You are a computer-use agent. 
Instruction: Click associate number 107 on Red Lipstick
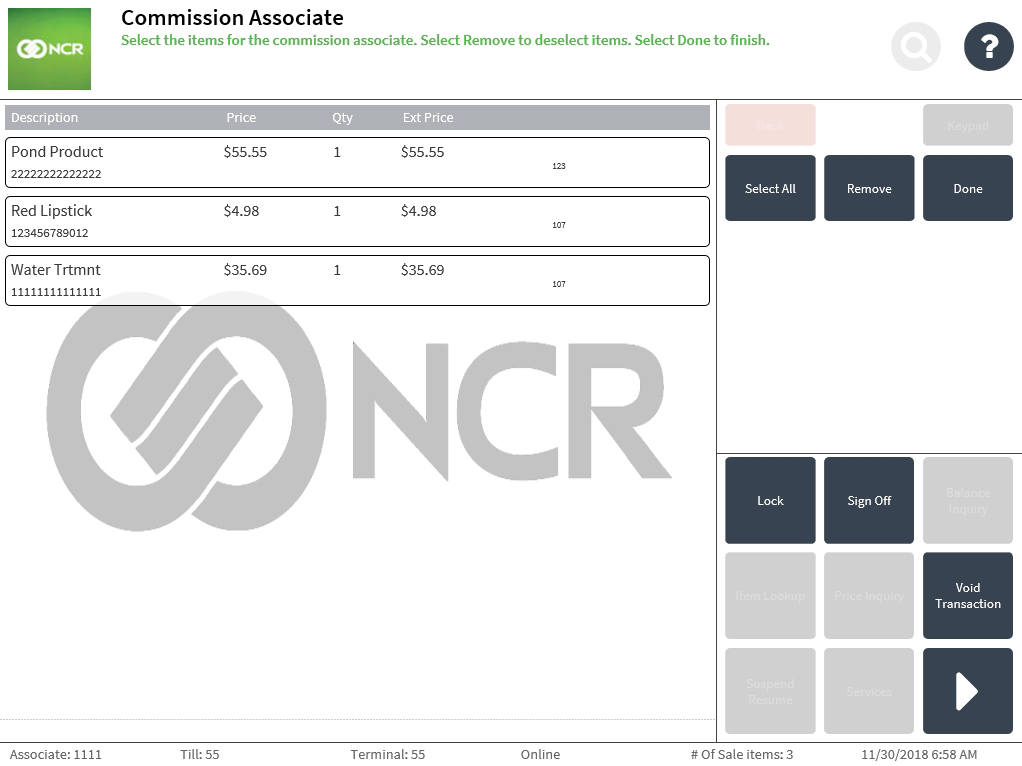(x=559, y=225)
